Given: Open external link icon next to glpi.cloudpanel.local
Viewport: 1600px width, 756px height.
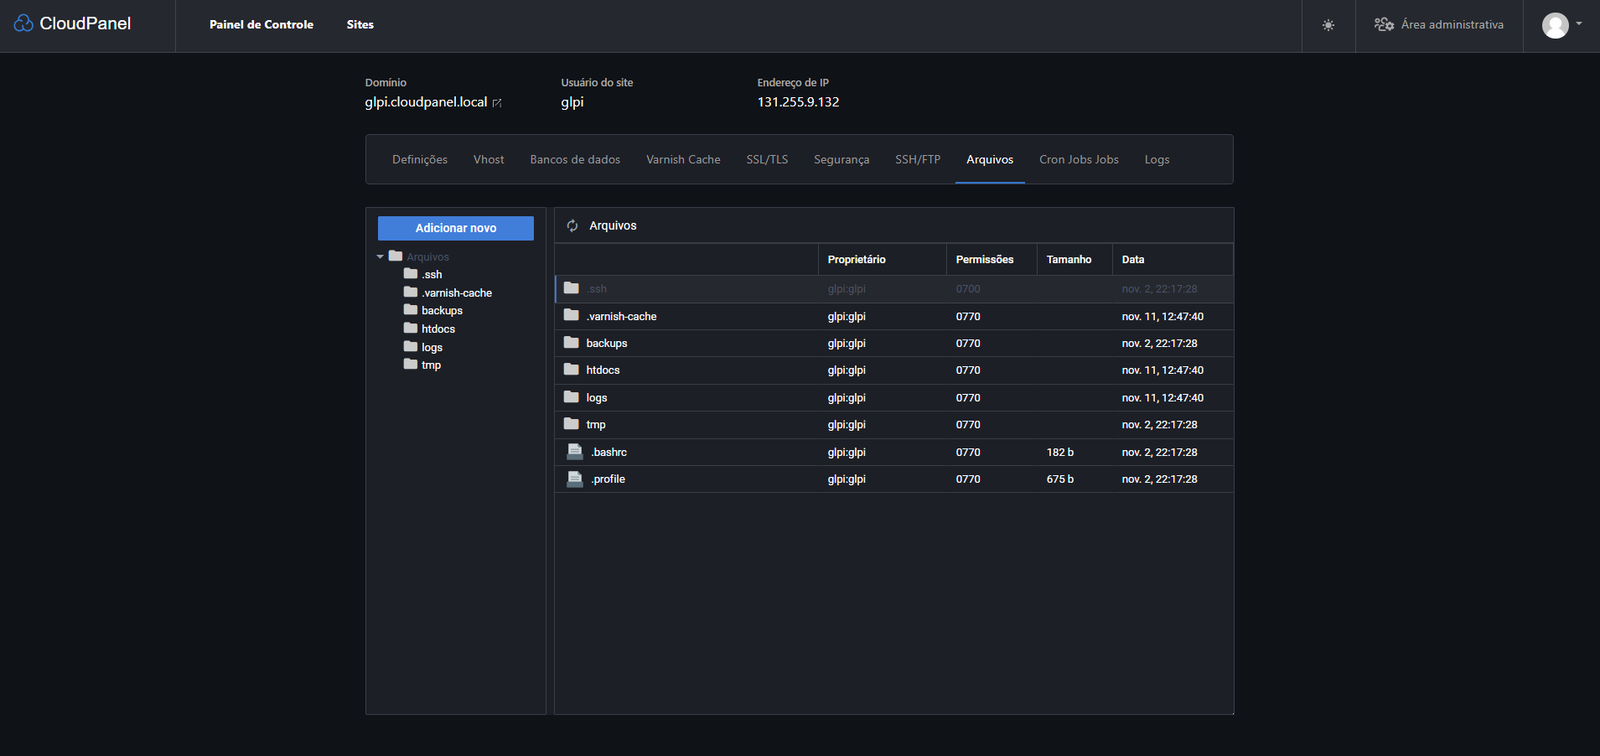Looking at the screenshot, I should coord(497,103).
